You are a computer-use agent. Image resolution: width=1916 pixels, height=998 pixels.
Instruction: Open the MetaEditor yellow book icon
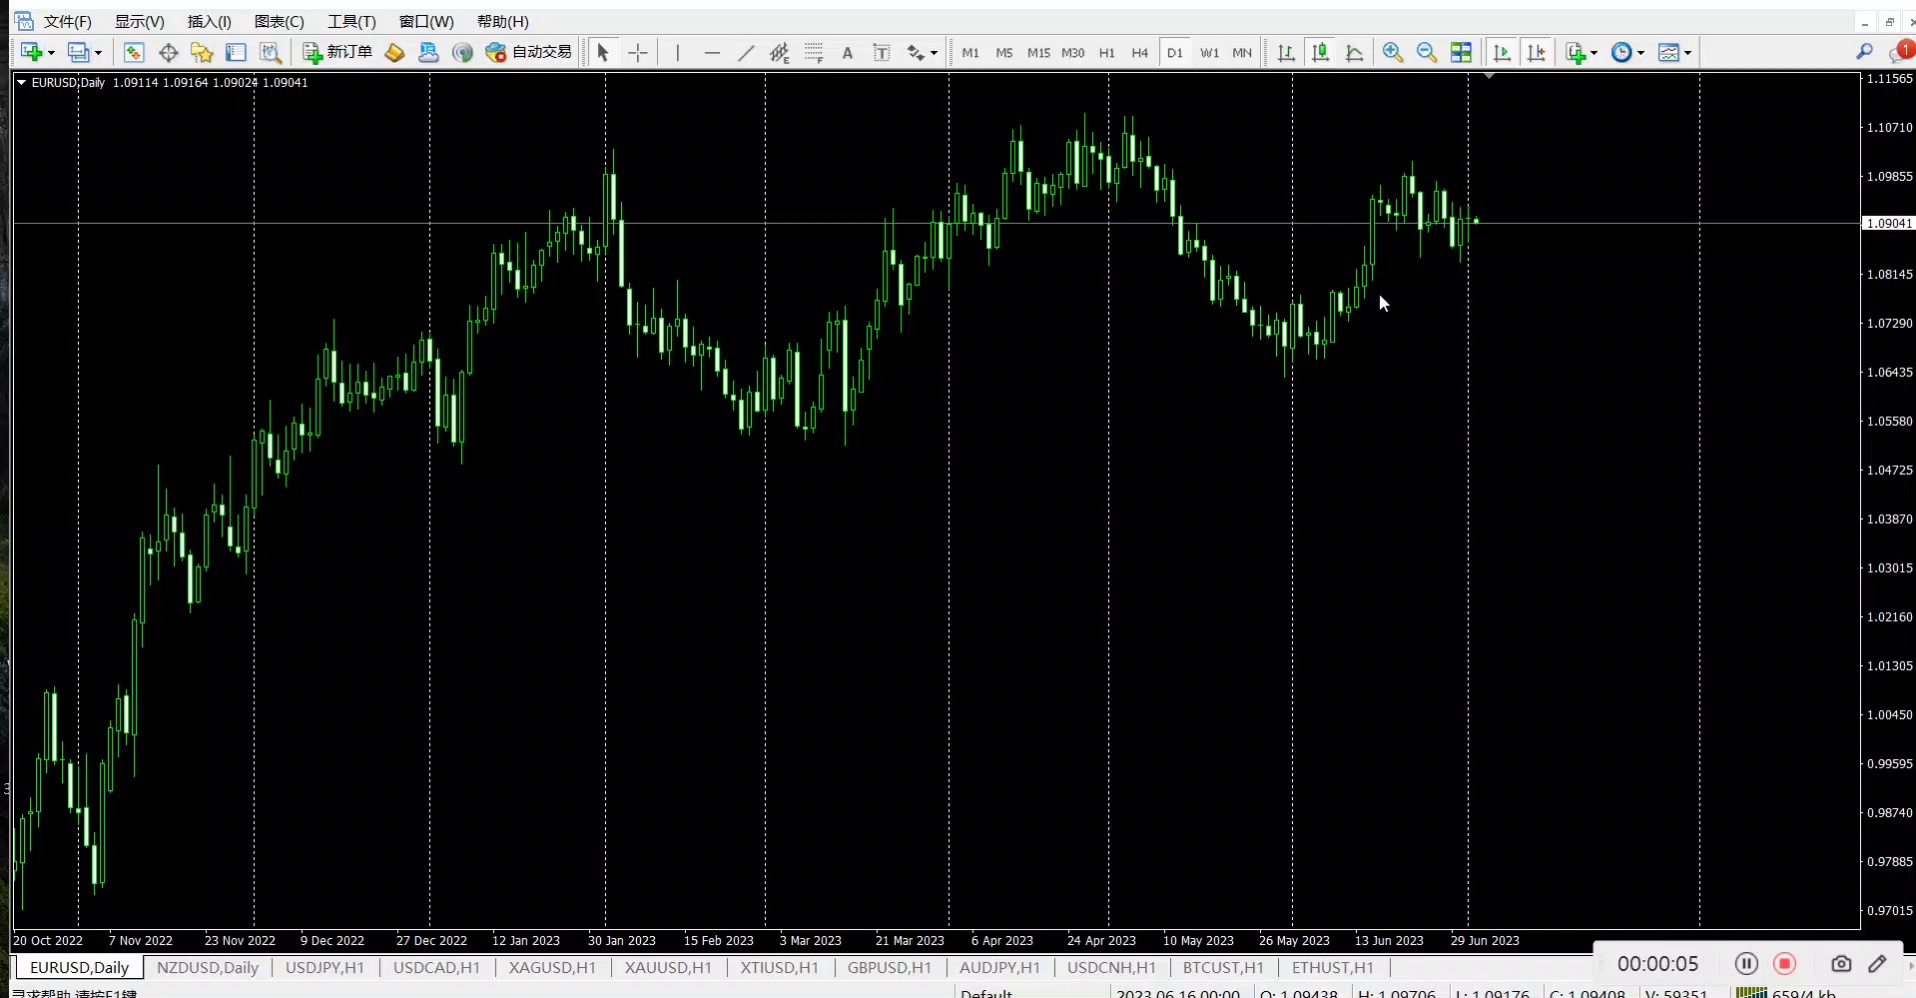point(395,52)
